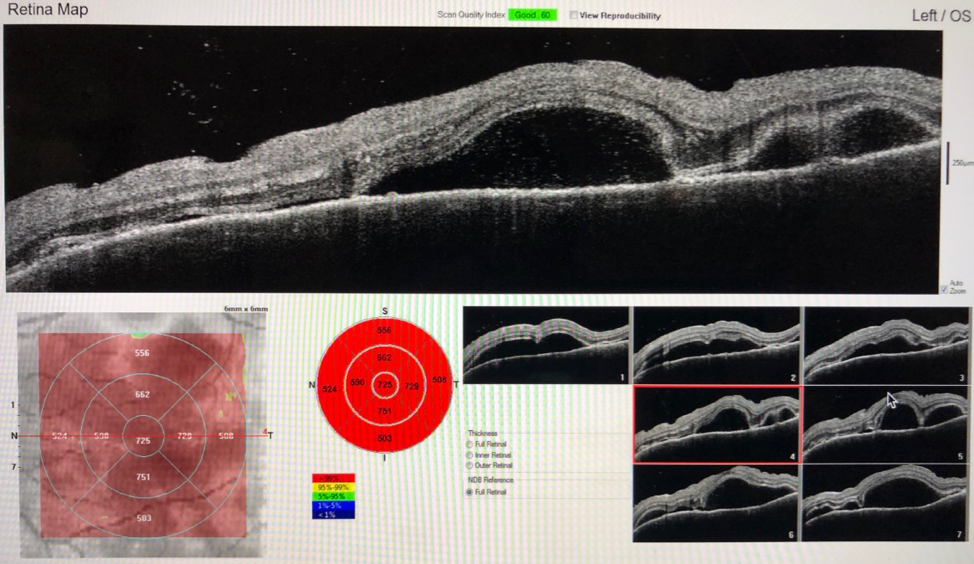Choose Outer Retinal thickness option

point(470,466)
